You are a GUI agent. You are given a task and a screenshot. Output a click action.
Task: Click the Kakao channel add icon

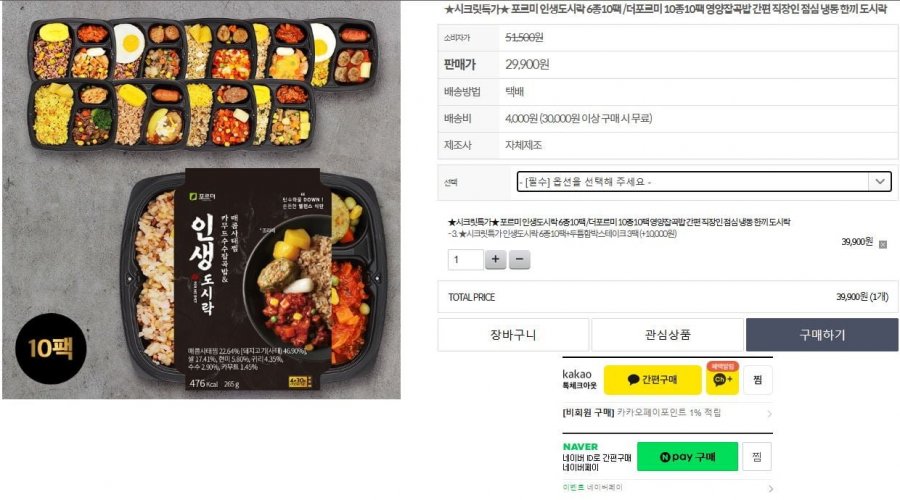pos(722,379)
